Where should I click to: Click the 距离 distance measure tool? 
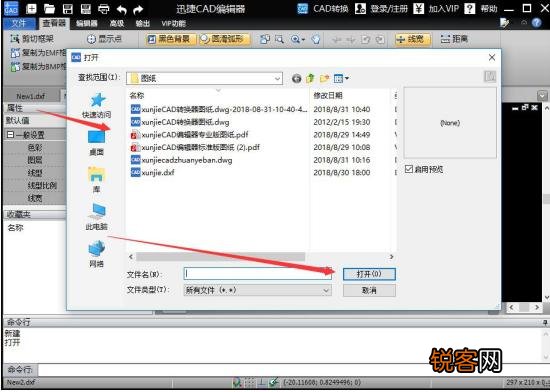[454, 39]
